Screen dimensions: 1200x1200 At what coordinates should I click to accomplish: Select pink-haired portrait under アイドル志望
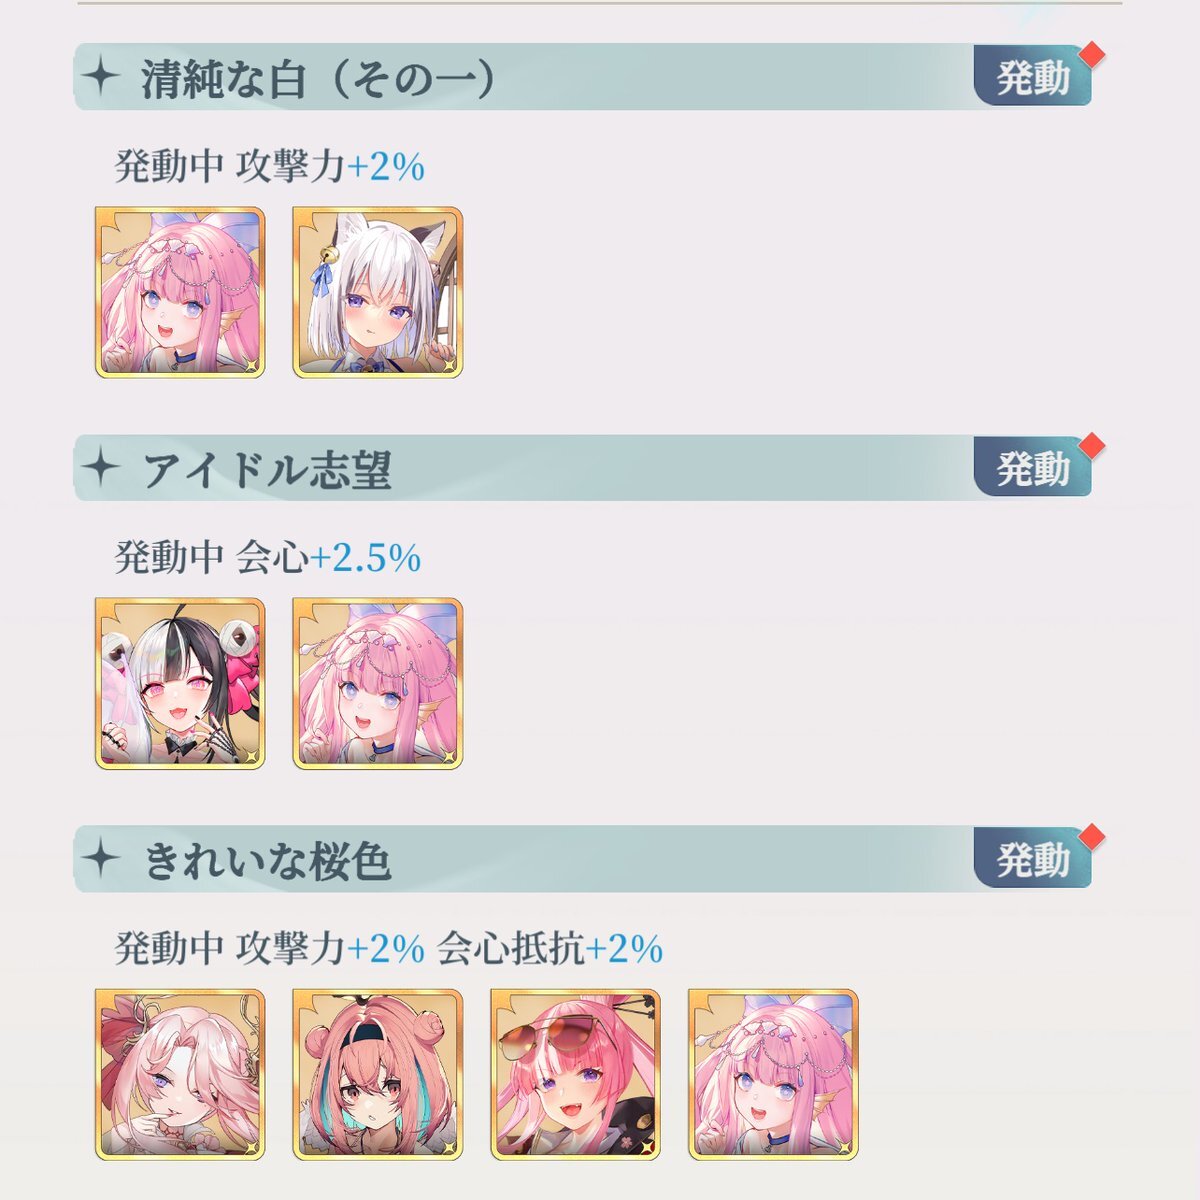click(378, 683)
